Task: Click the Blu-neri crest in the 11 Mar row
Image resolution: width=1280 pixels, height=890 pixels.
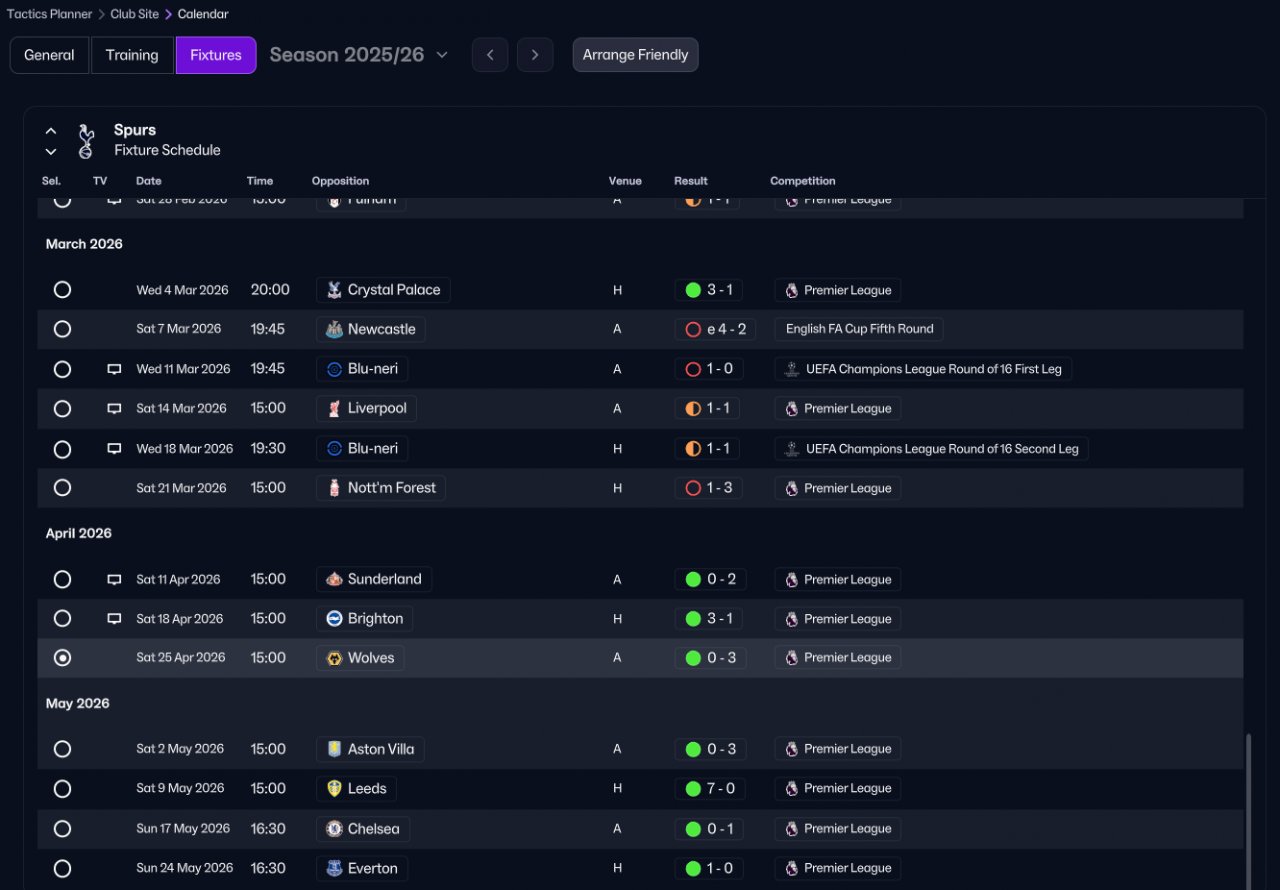Action: (x=334, y=369)
